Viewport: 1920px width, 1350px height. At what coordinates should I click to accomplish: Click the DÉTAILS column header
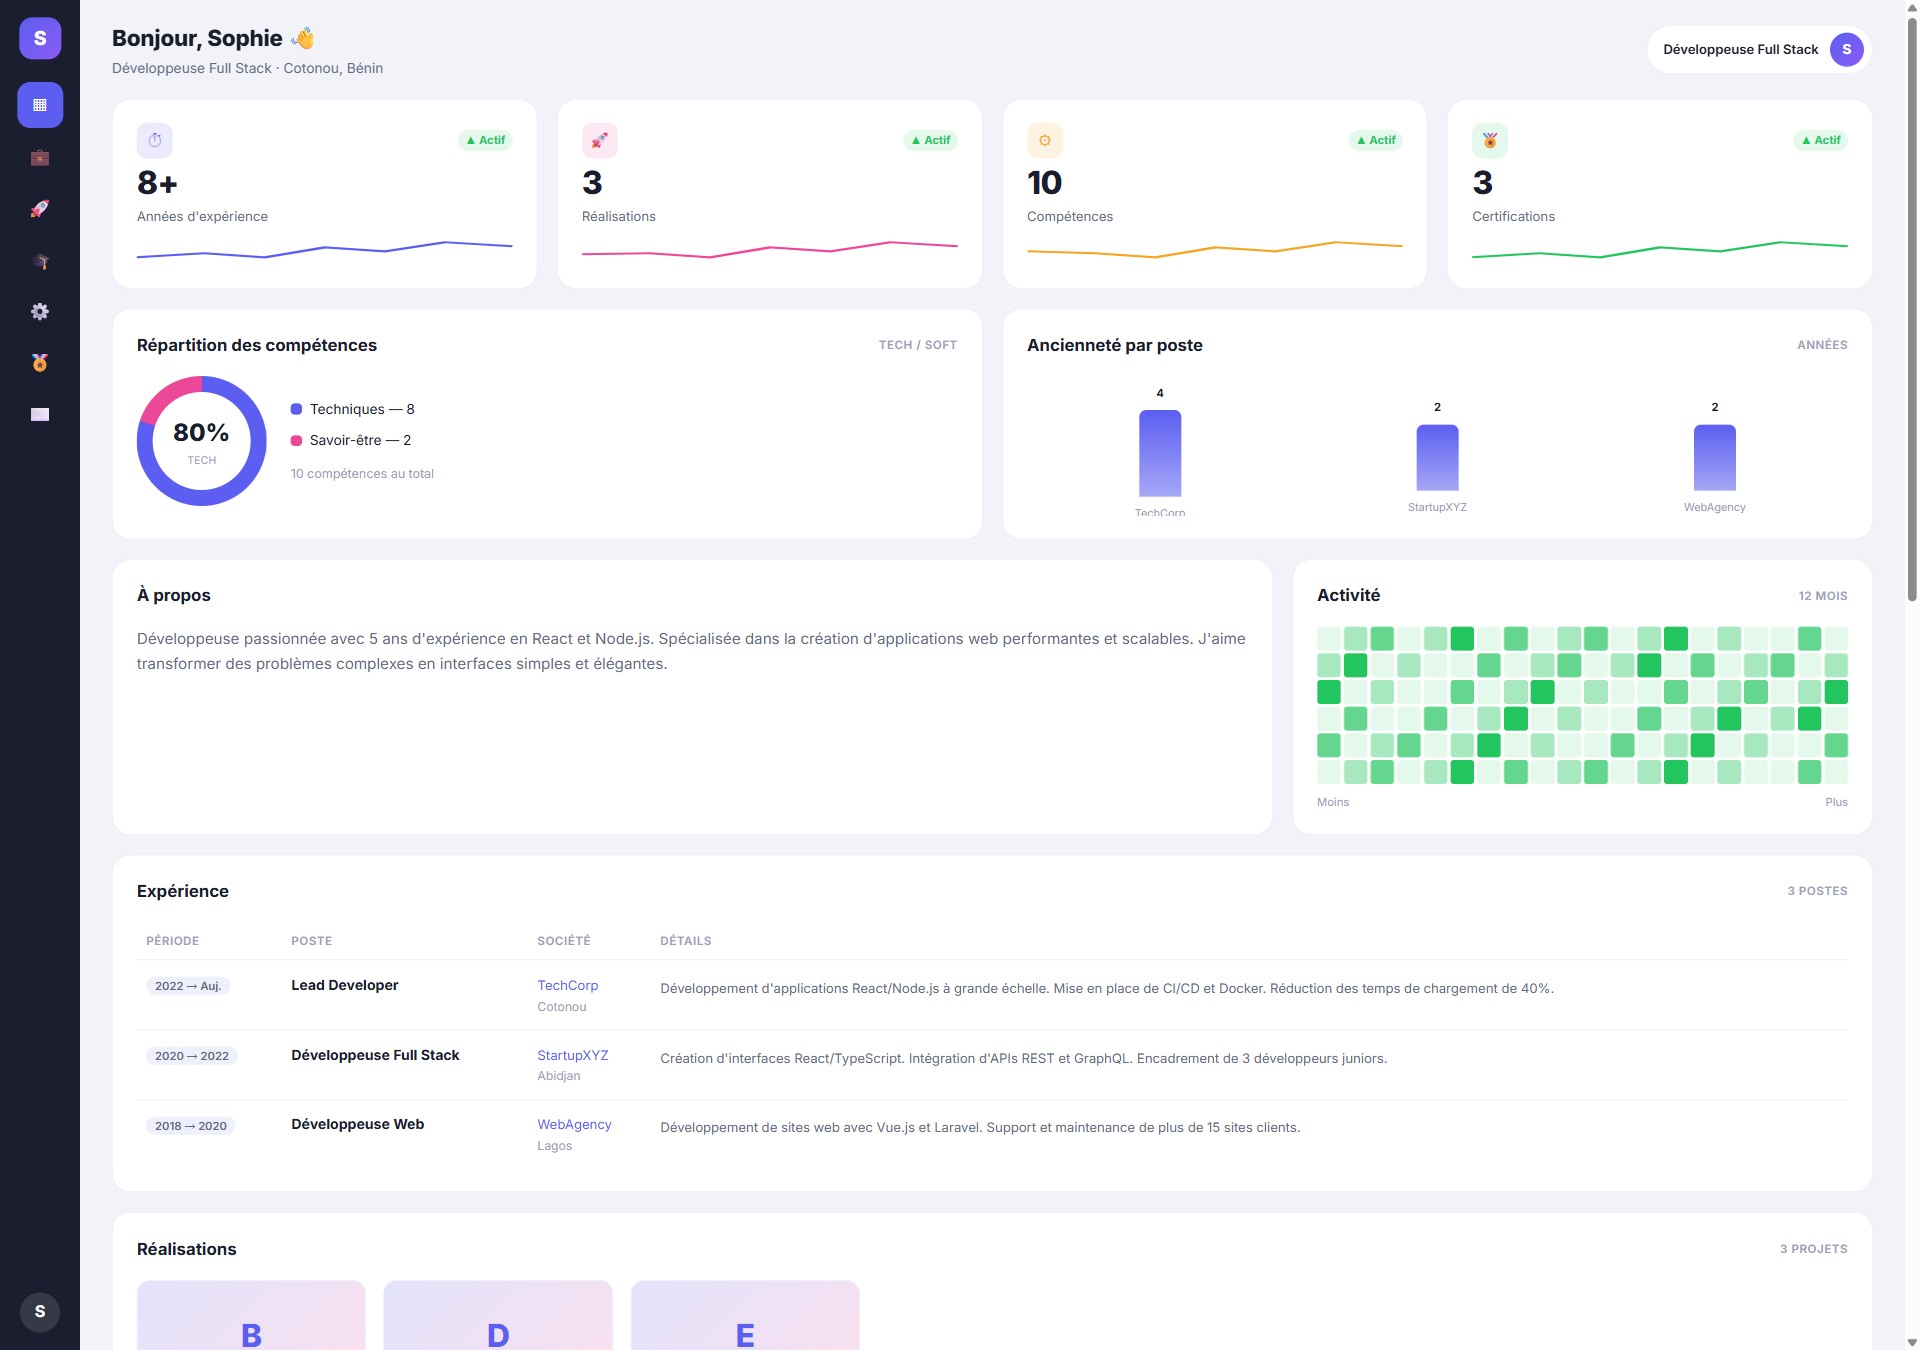coord(686,941)
